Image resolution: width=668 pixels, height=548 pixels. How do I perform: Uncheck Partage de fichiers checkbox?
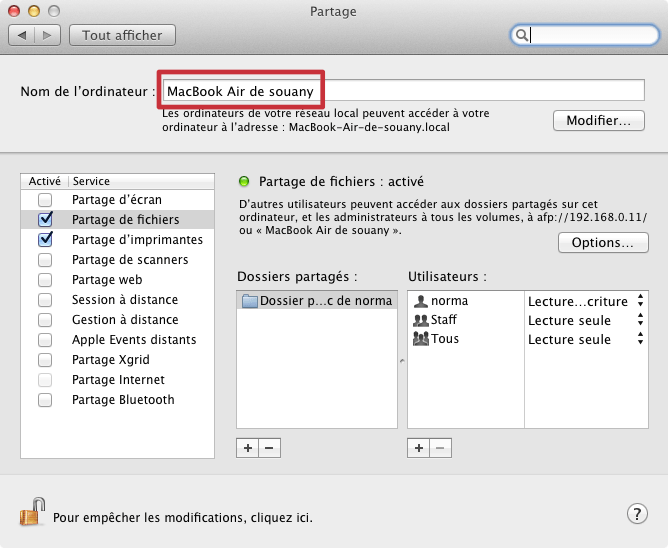click(45, 219)
